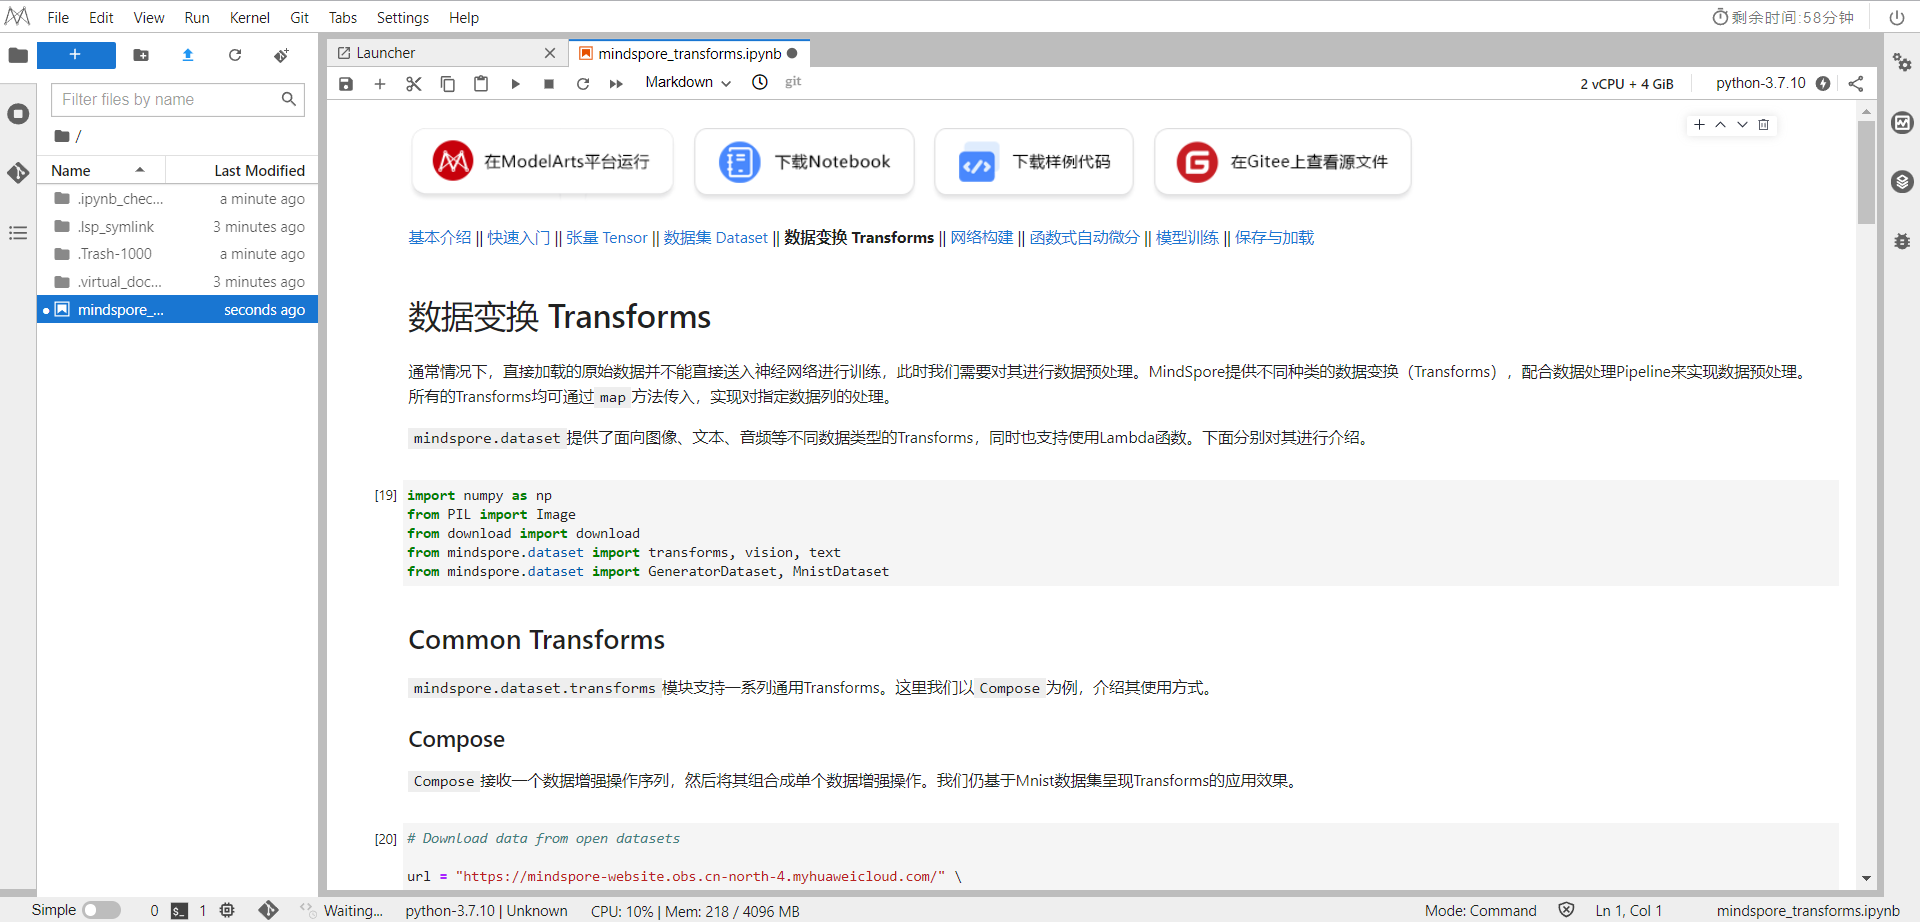Close the Launcher tab
The width and height of the screenshot is (1920, 922).
[550, 53]
